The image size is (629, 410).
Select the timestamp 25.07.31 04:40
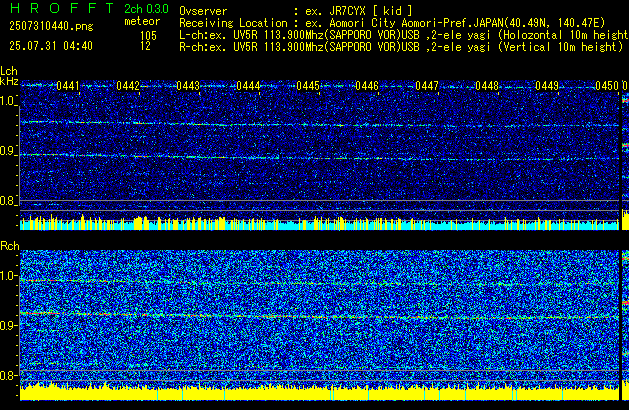pyautogui.click(x=51, y=46)
